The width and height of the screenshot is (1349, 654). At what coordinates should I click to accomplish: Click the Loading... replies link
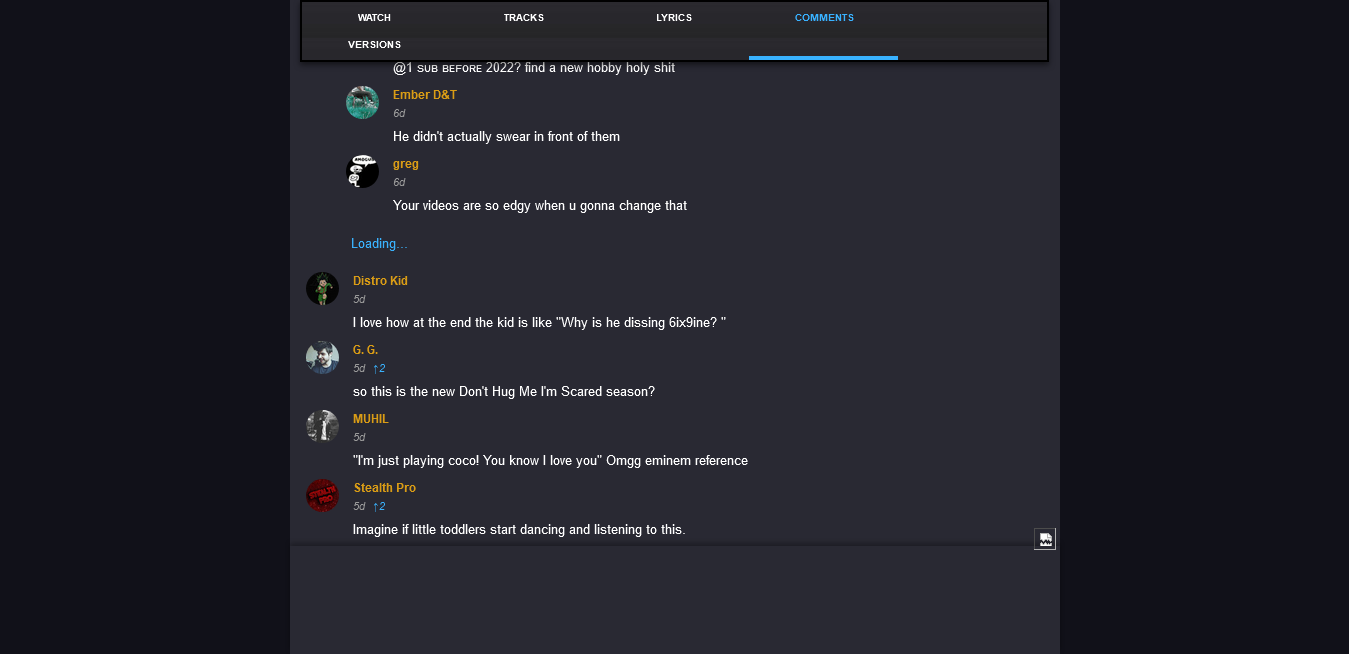pos(379,244)
